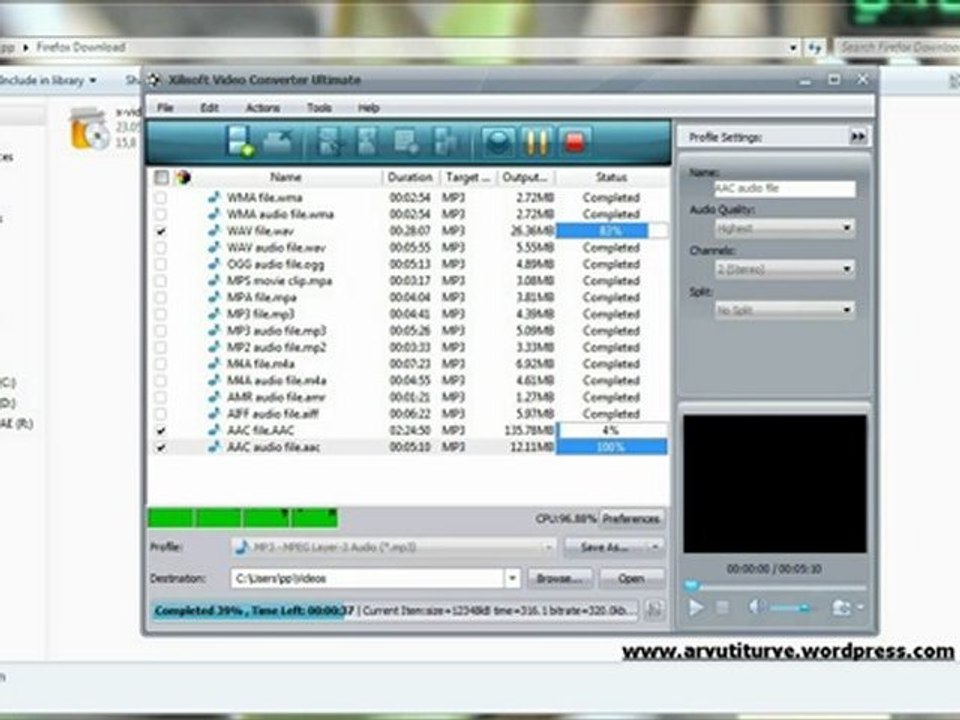This screenshot has height=720, width=960.
Task: Click the Preferences button
Action: pyautogui.click(x=631, y=519)
